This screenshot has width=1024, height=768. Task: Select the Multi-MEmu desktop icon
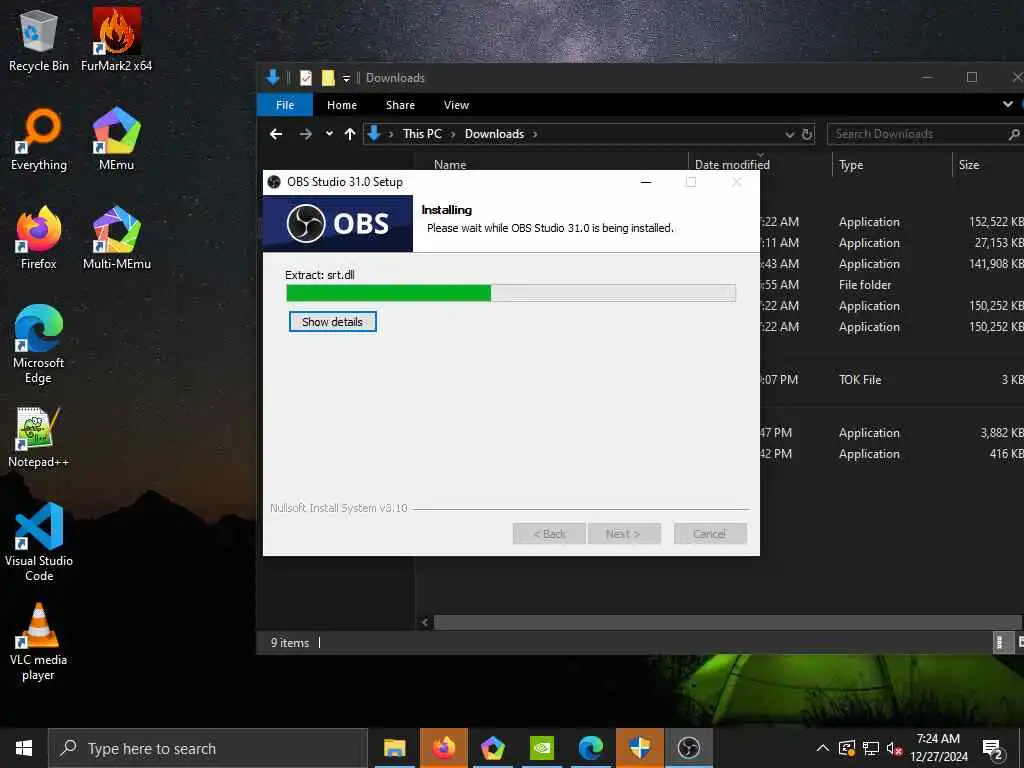pyautogui.click(x=116, y=238)
